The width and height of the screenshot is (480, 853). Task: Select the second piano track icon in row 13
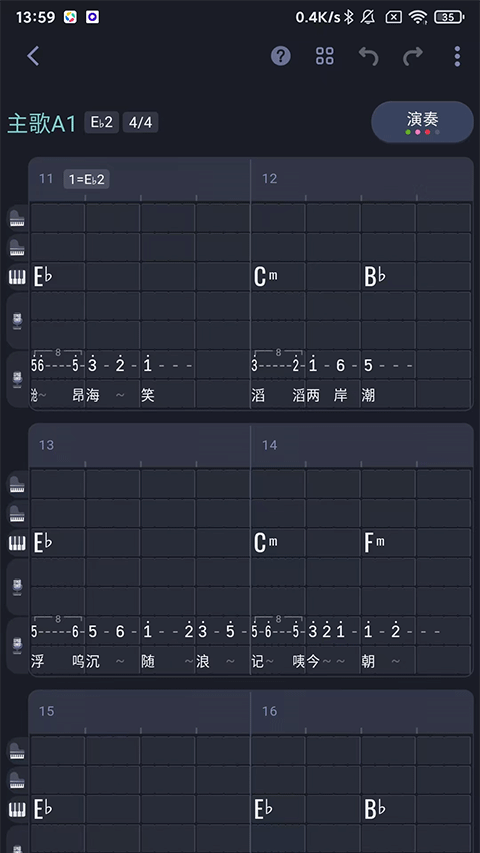coord(17,514)
